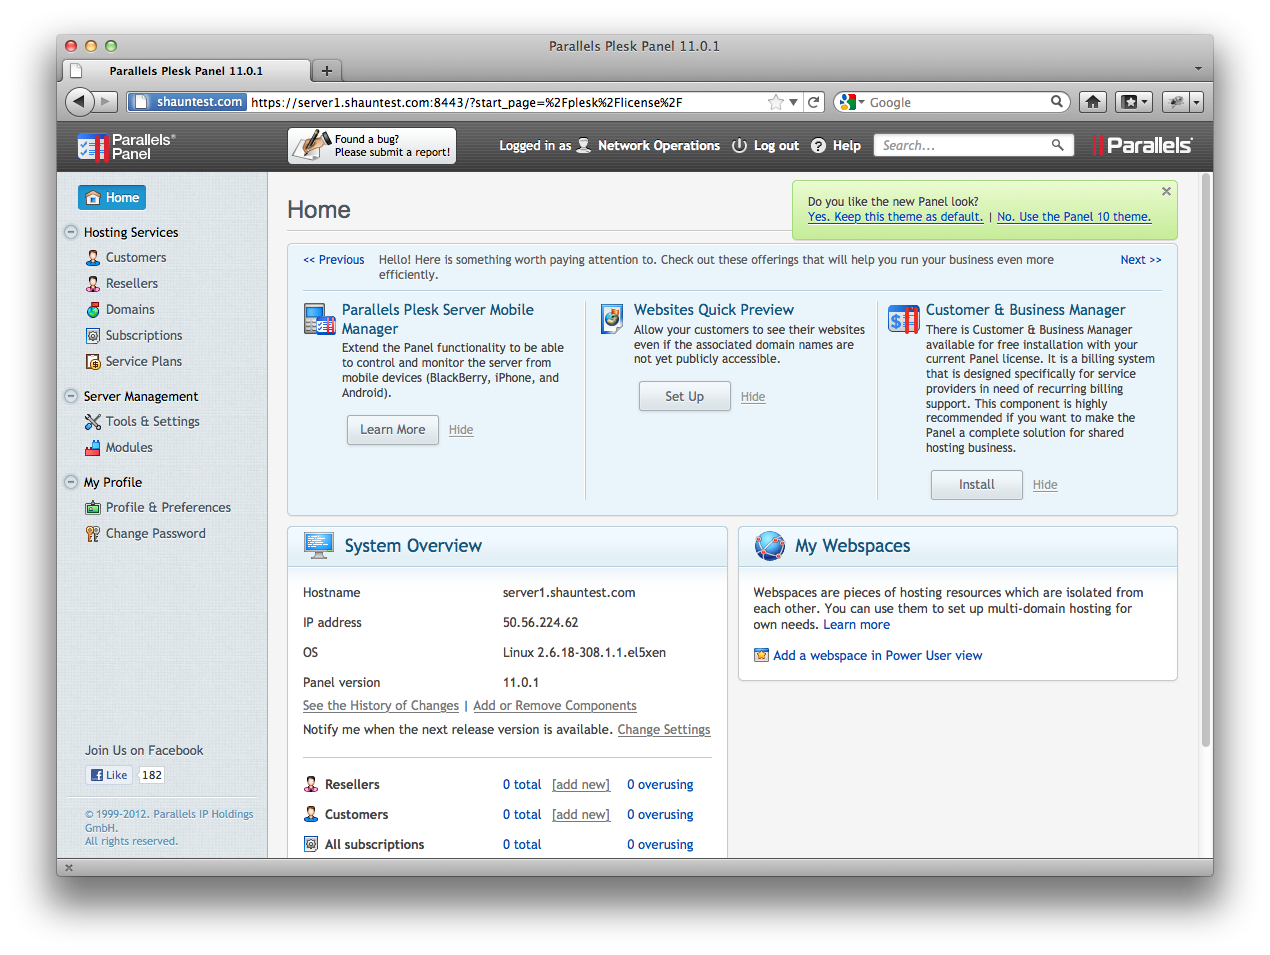
Task: Click the Help question mark icon
Action: pyautogui.click(x=818, y=146)
